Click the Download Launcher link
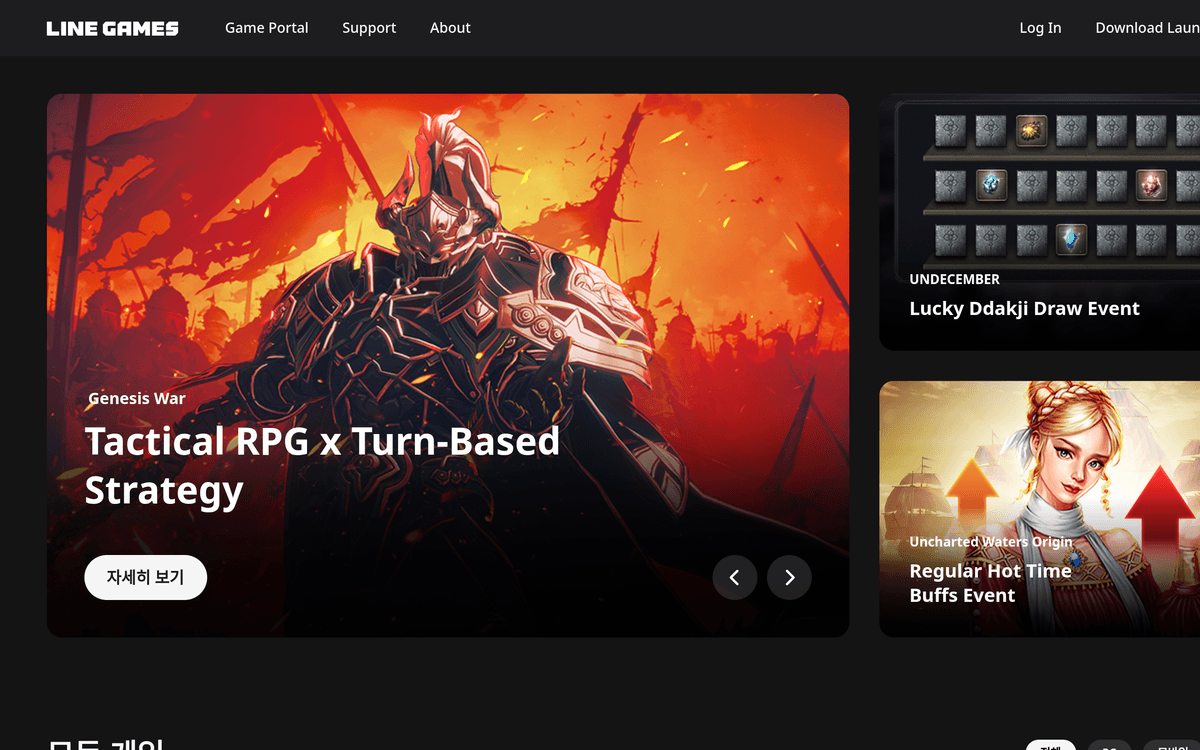The width and height of the screenshot is (1200, 750). coord(1147,28)
